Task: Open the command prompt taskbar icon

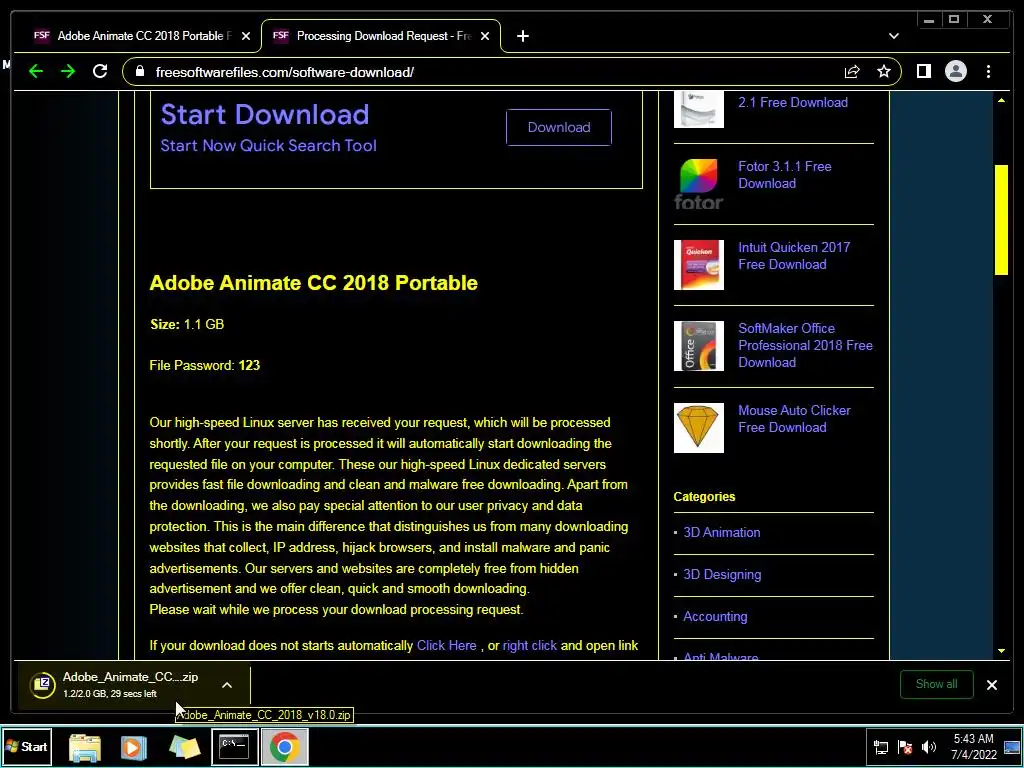Action: [234, 747]
